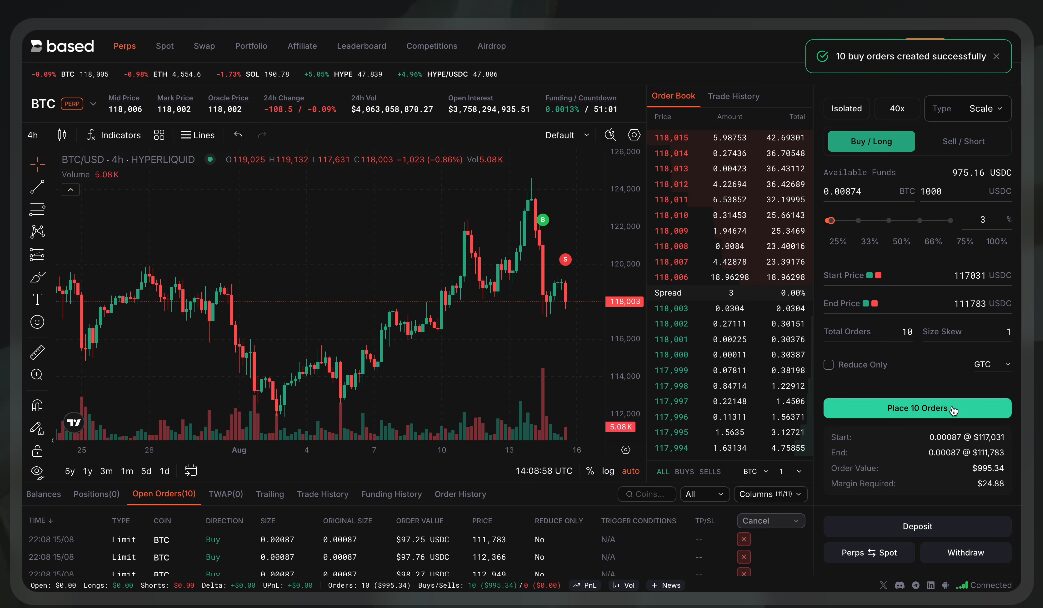Viewport: 1043px width, 608px height.
Task: Open the Discord link icon
Action: pyautogui.click(x=899, y=585)
